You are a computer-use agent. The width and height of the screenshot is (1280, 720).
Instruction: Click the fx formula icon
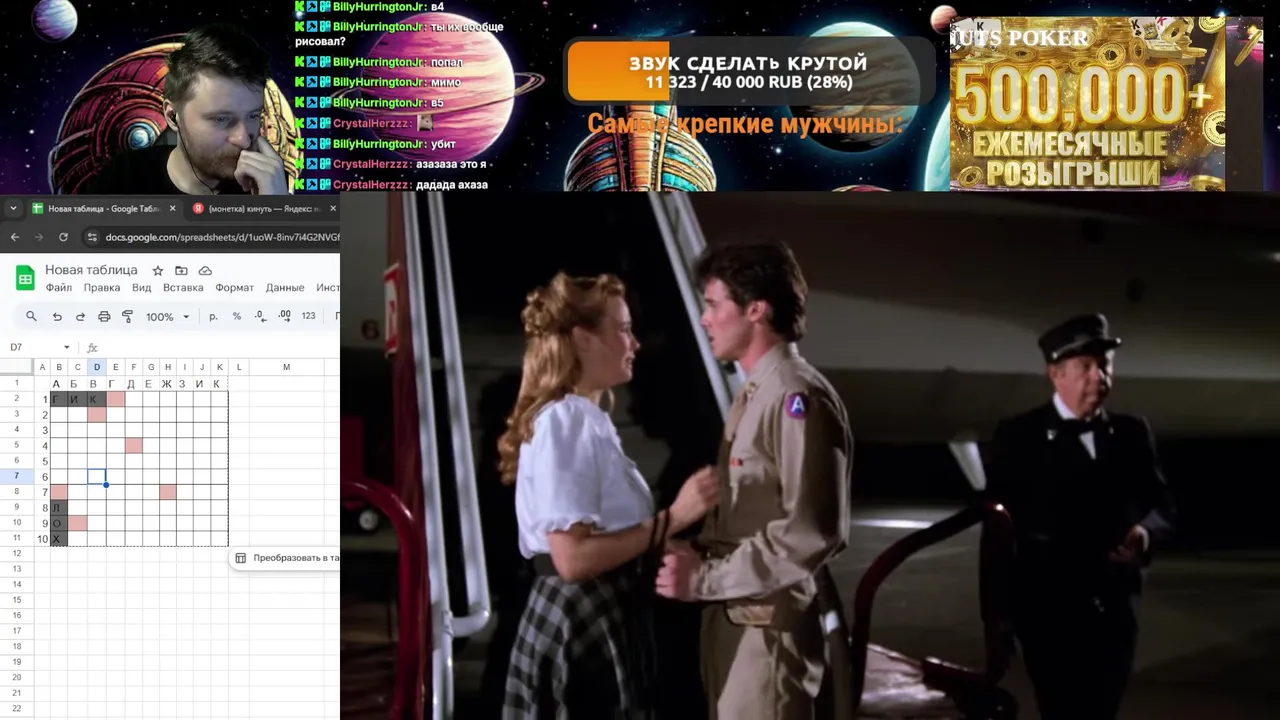pyautogui.click(x=92, y=347)
